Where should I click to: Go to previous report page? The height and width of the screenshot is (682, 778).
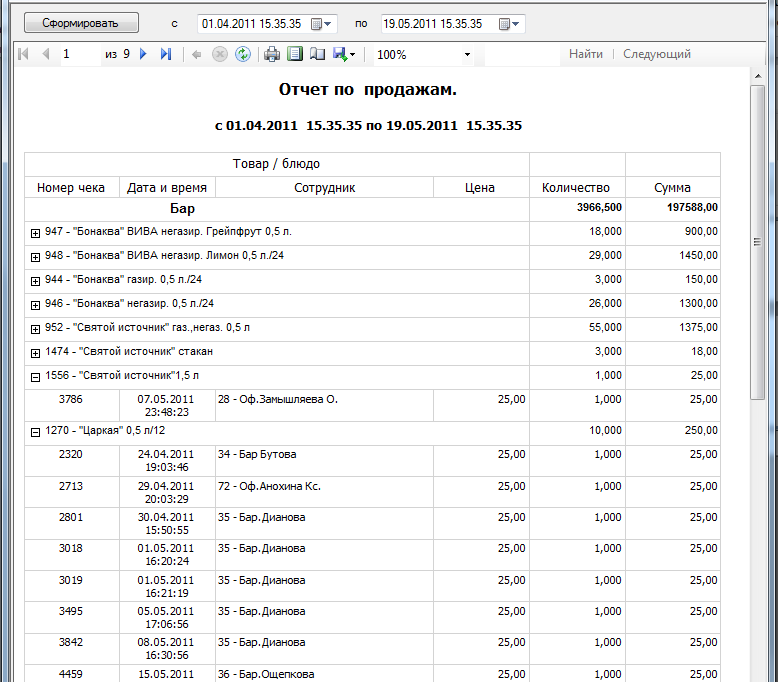click(x=46, y=54)
